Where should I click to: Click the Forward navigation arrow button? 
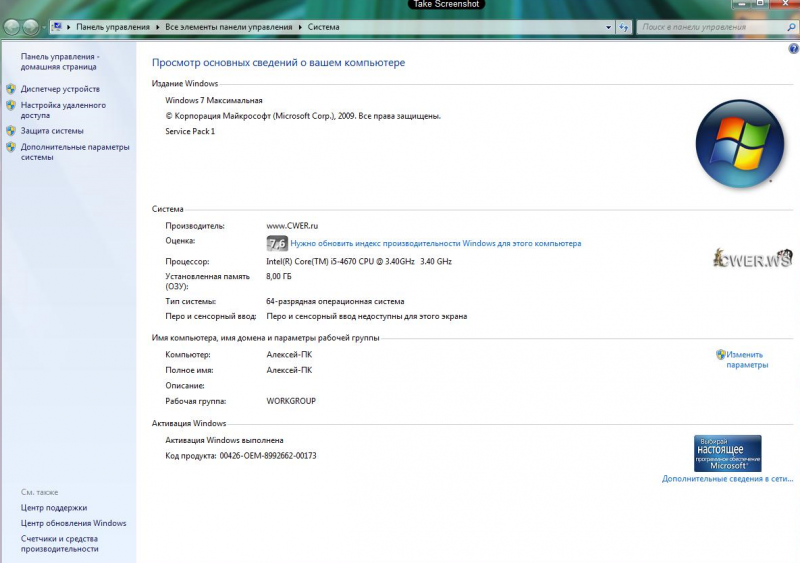[x=31, y=27]
